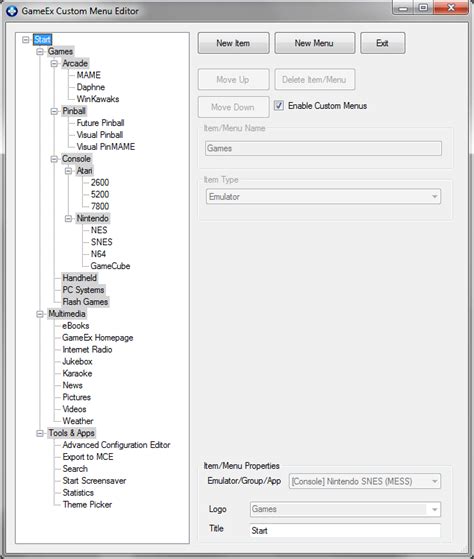The width and height of the screenshot is (474, 559).
Task: Click the Title input field
Action: click(345, 530)
